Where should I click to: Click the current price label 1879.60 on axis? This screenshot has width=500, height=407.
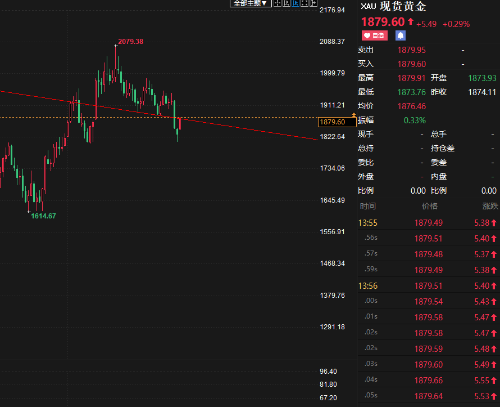(x=337, y=122)
